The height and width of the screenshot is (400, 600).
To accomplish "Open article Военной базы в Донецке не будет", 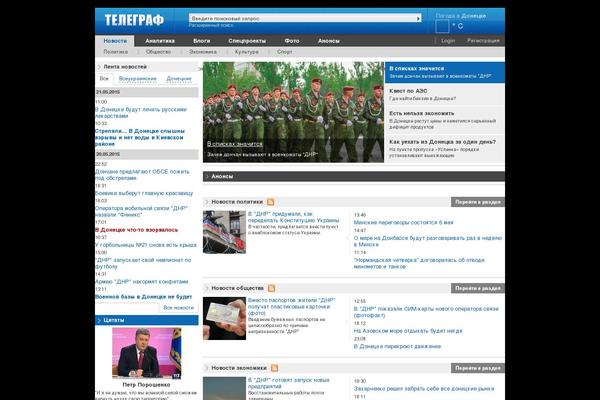I will 143,297.
